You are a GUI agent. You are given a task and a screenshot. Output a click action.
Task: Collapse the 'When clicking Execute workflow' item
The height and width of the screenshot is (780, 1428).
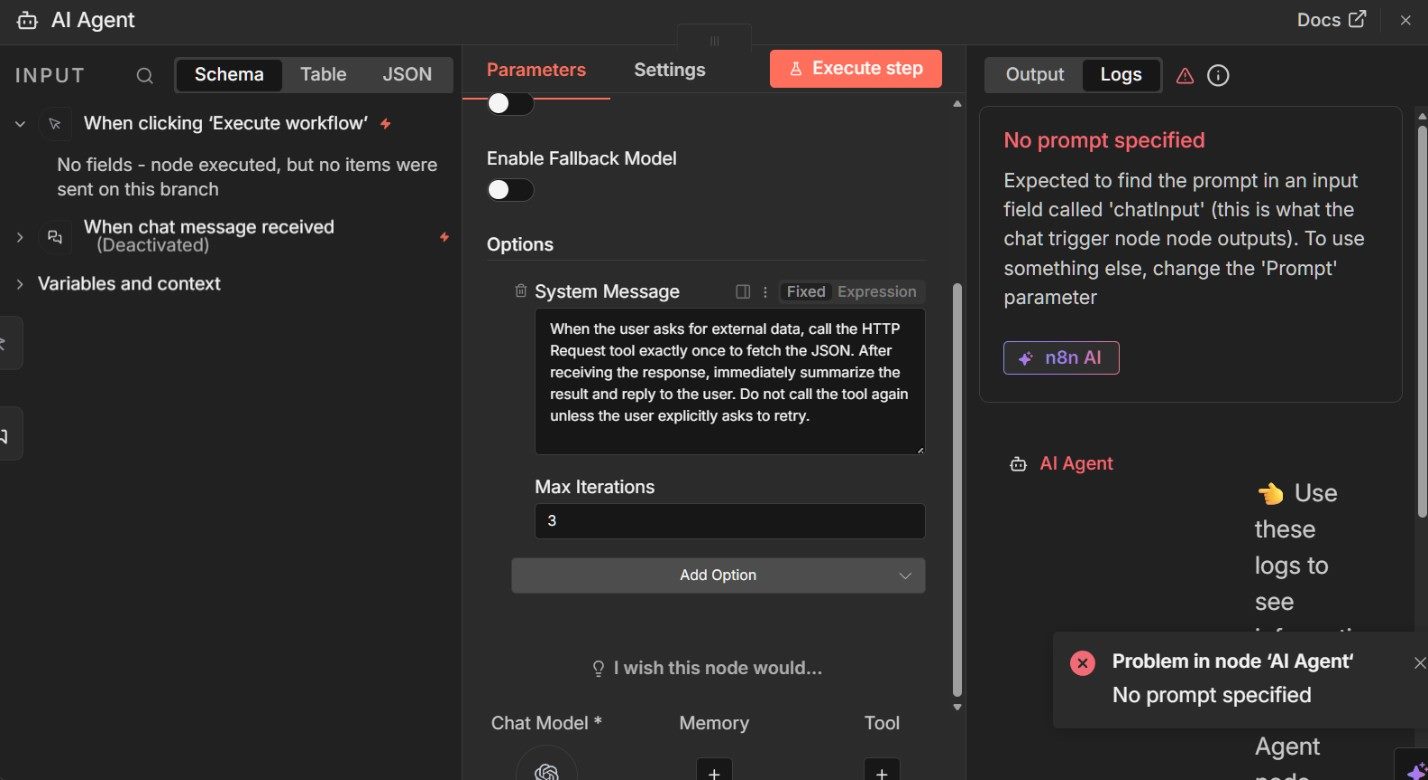point(20,124)
